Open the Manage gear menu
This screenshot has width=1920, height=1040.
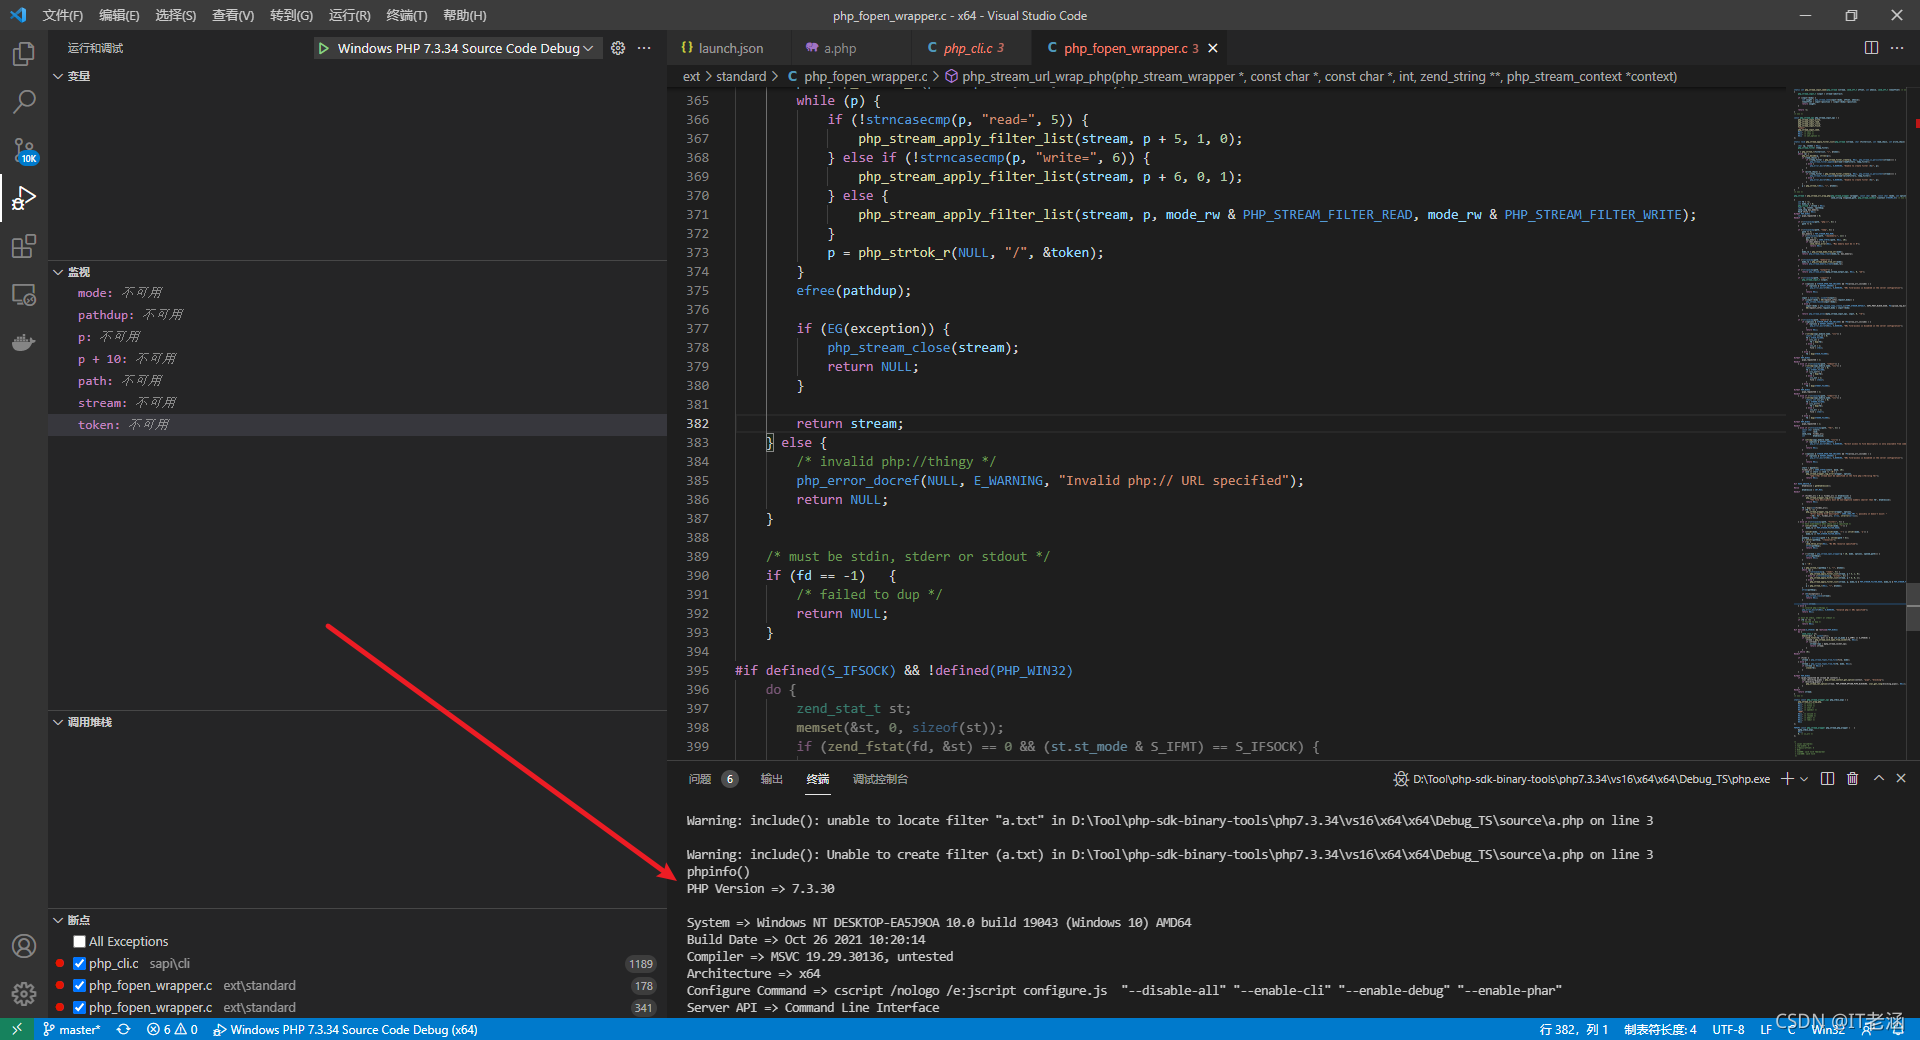coord(24,993)
